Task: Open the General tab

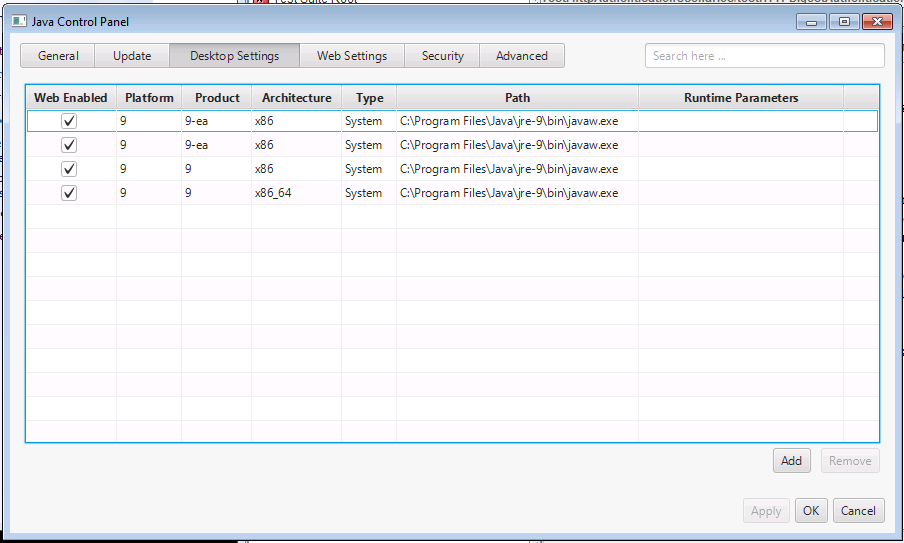Action: 58,56
